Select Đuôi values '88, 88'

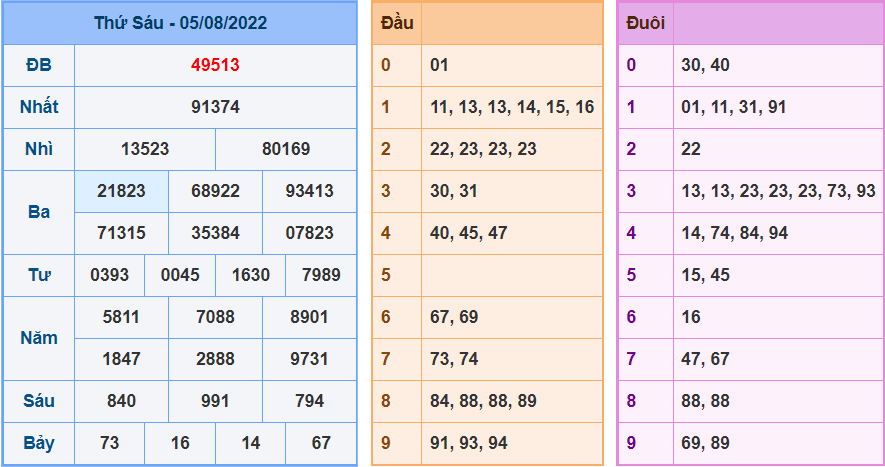(x=706, y=401)
